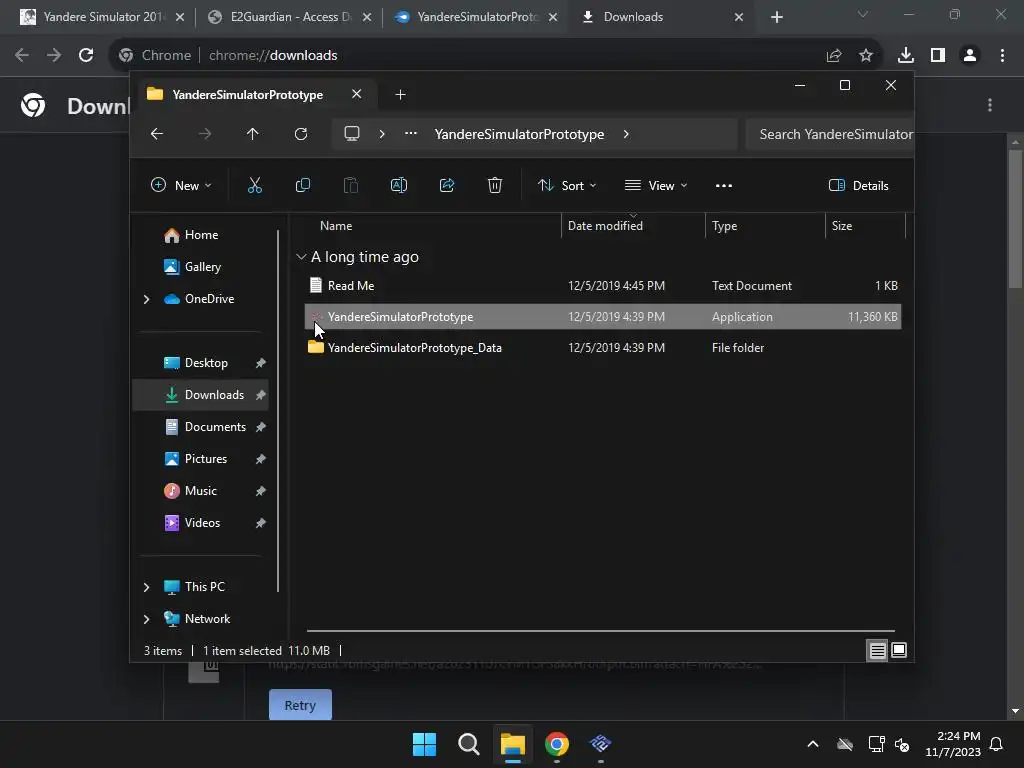Add a new File Explorer tab
This screenshot has height=768, width=1024.
coord(400,95)
